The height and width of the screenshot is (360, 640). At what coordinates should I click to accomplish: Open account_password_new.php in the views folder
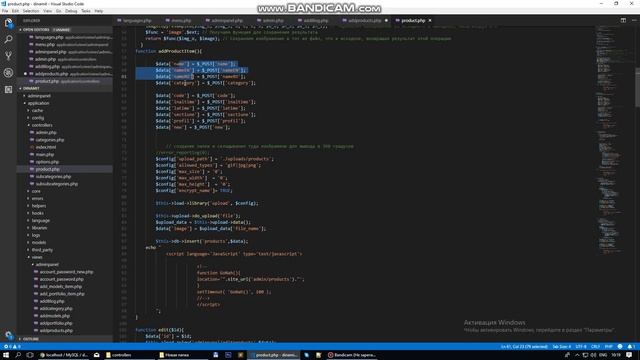tap(66, 272)
